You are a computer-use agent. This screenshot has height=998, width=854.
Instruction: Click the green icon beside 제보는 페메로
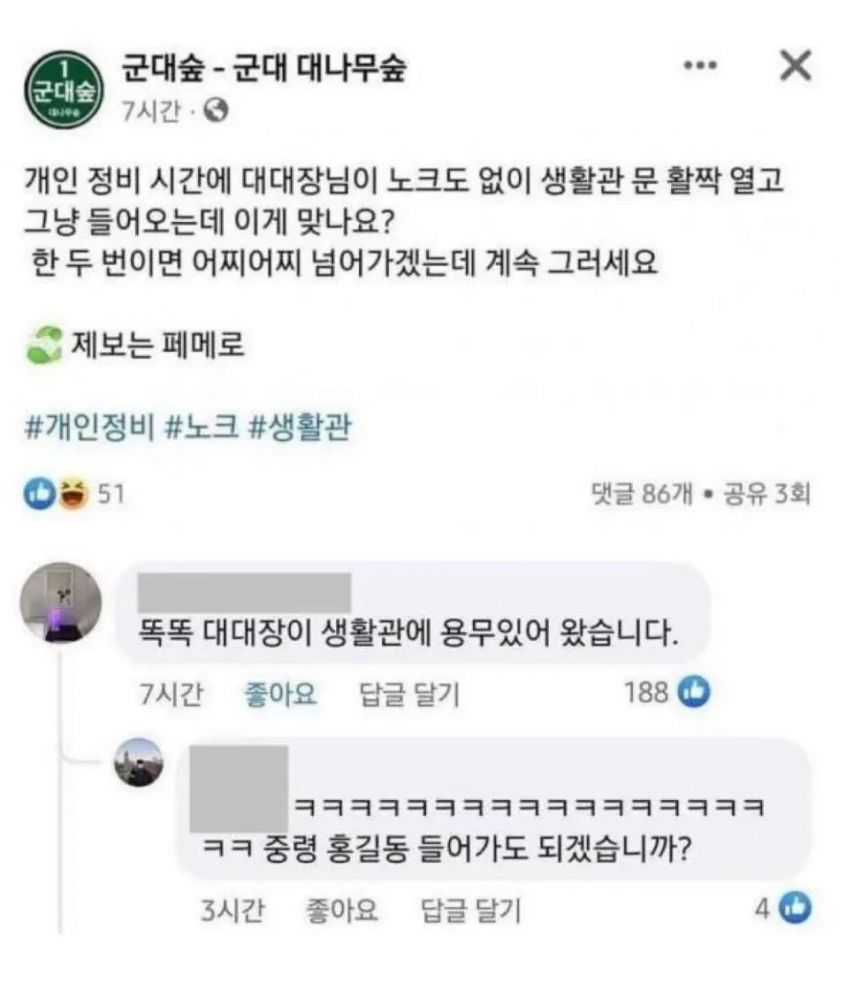point(44,345)
